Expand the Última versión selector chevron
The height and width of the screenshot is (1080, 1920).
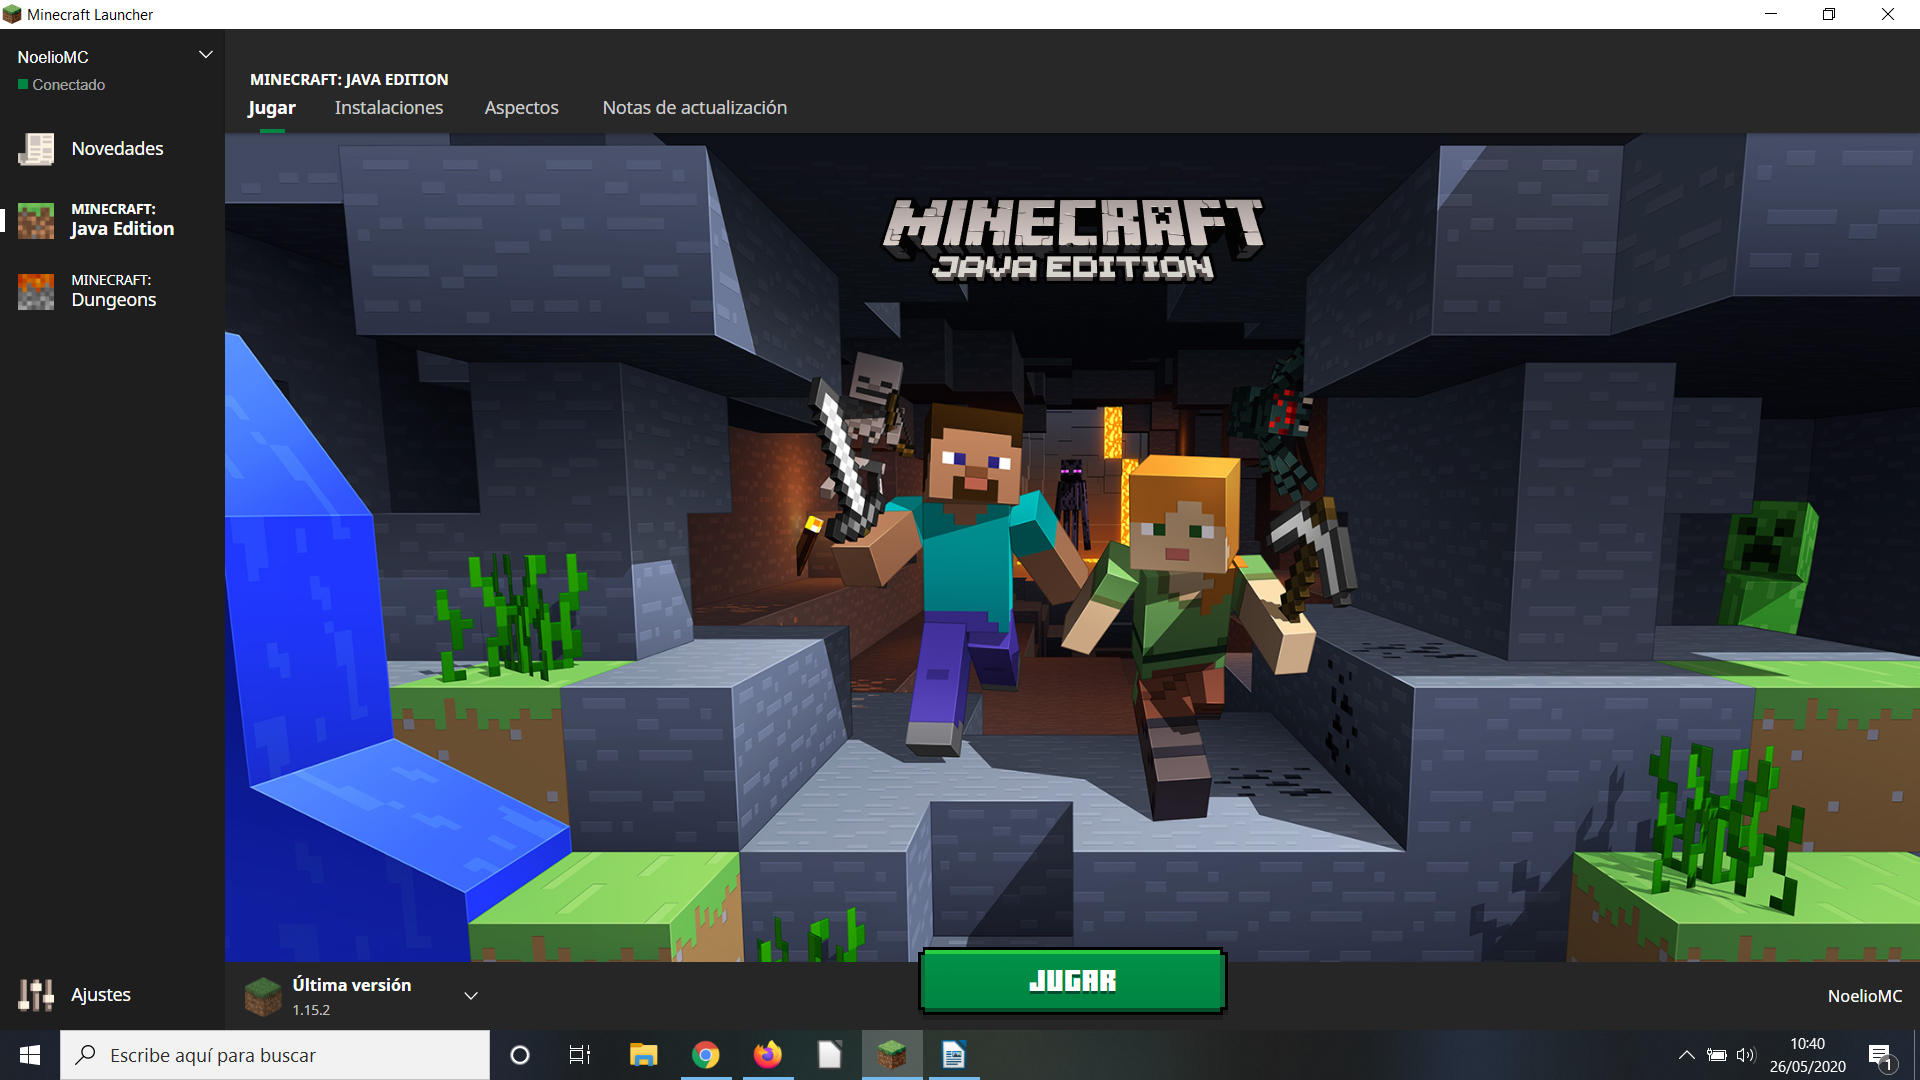[x=471, y=996]
